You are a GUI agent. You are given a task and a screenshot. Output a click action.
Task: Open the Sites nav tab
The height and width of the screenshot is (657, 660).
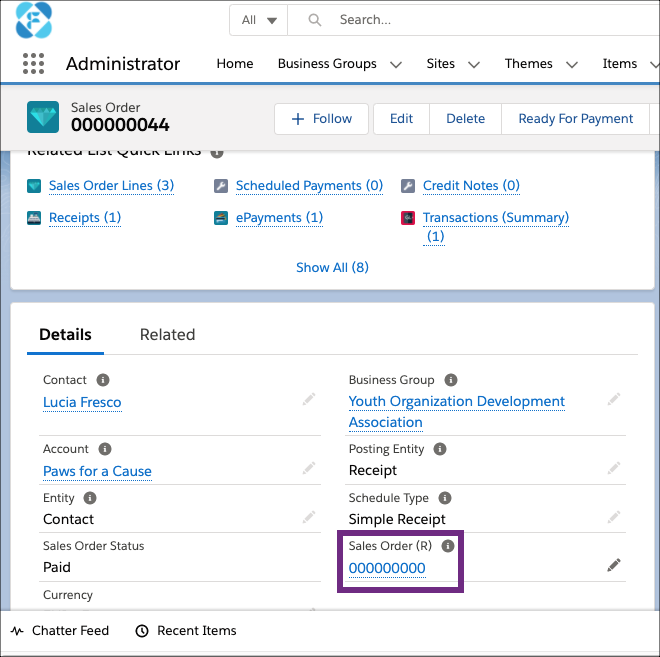tap(440, 64)
